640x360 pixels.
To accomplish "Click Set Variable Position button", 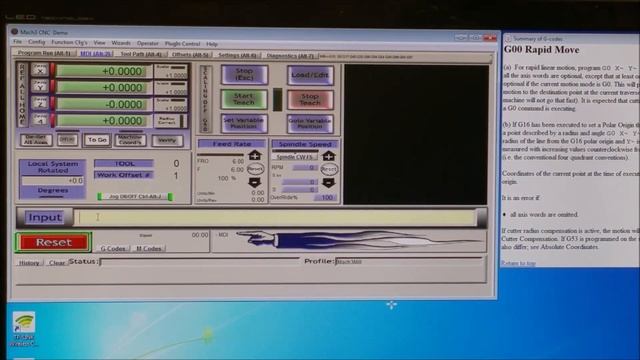I will 244,123.
